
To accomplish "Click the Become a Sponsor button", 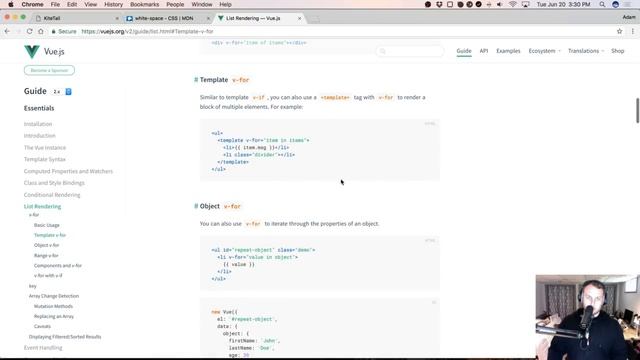I will click(49, 70).
